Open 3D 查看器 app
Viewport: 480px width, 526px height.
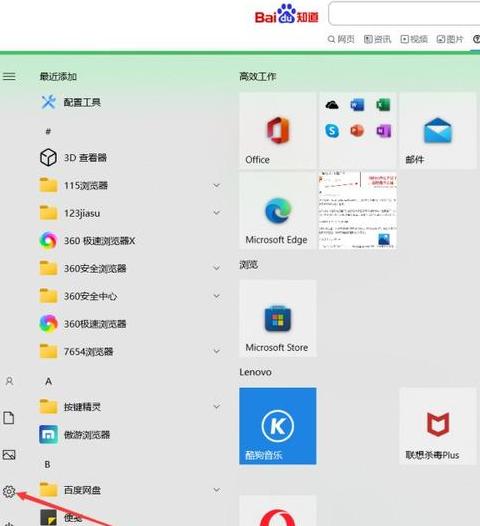pyautogui.click(x=73, y=158)
